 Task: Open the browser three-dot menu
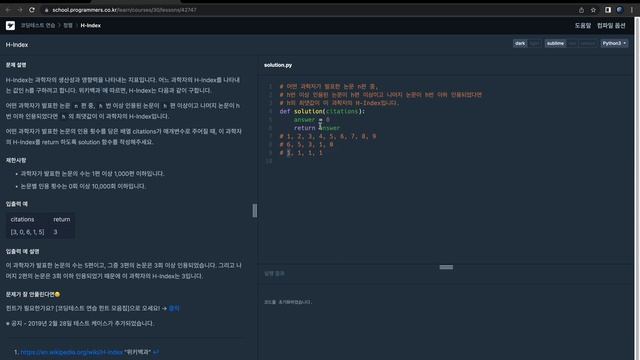tap(631, 10)
